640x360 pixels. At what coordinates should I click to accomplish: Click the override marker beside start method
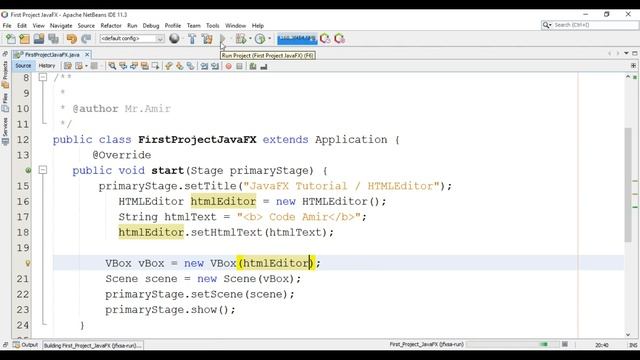pyautogui.click(x=28, y=170)
